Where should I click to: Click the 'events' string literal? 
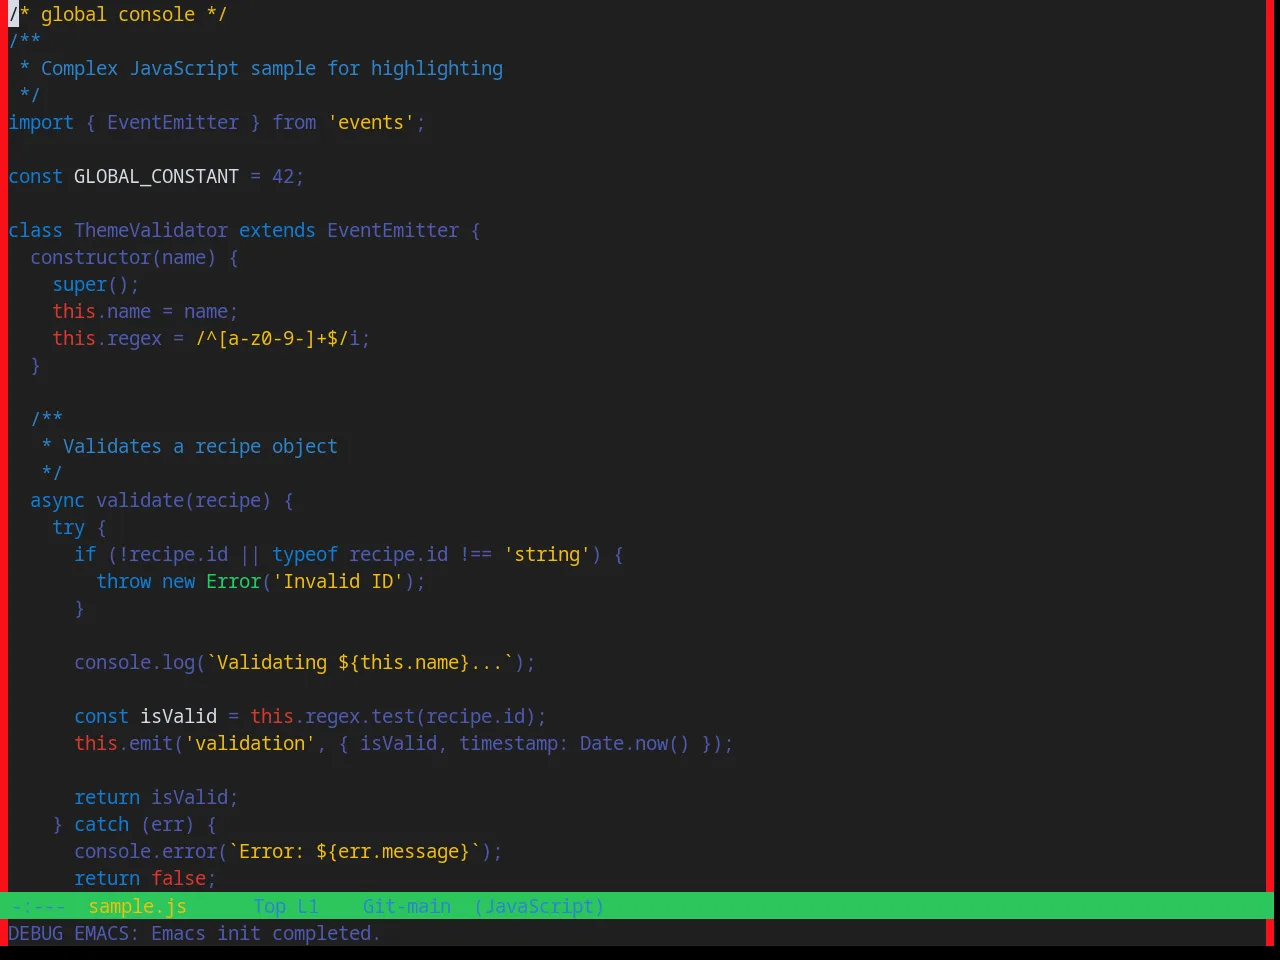point(371,122)
